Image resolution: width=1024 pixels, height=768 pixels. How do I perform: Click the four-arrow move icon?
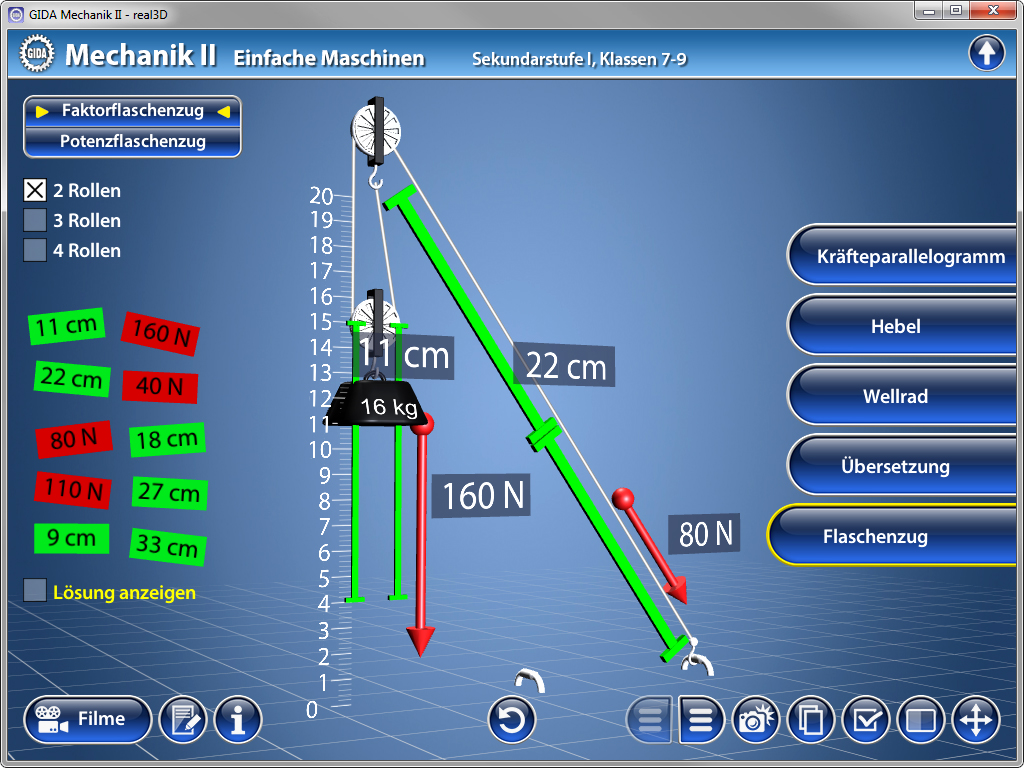tap(975, 720)
